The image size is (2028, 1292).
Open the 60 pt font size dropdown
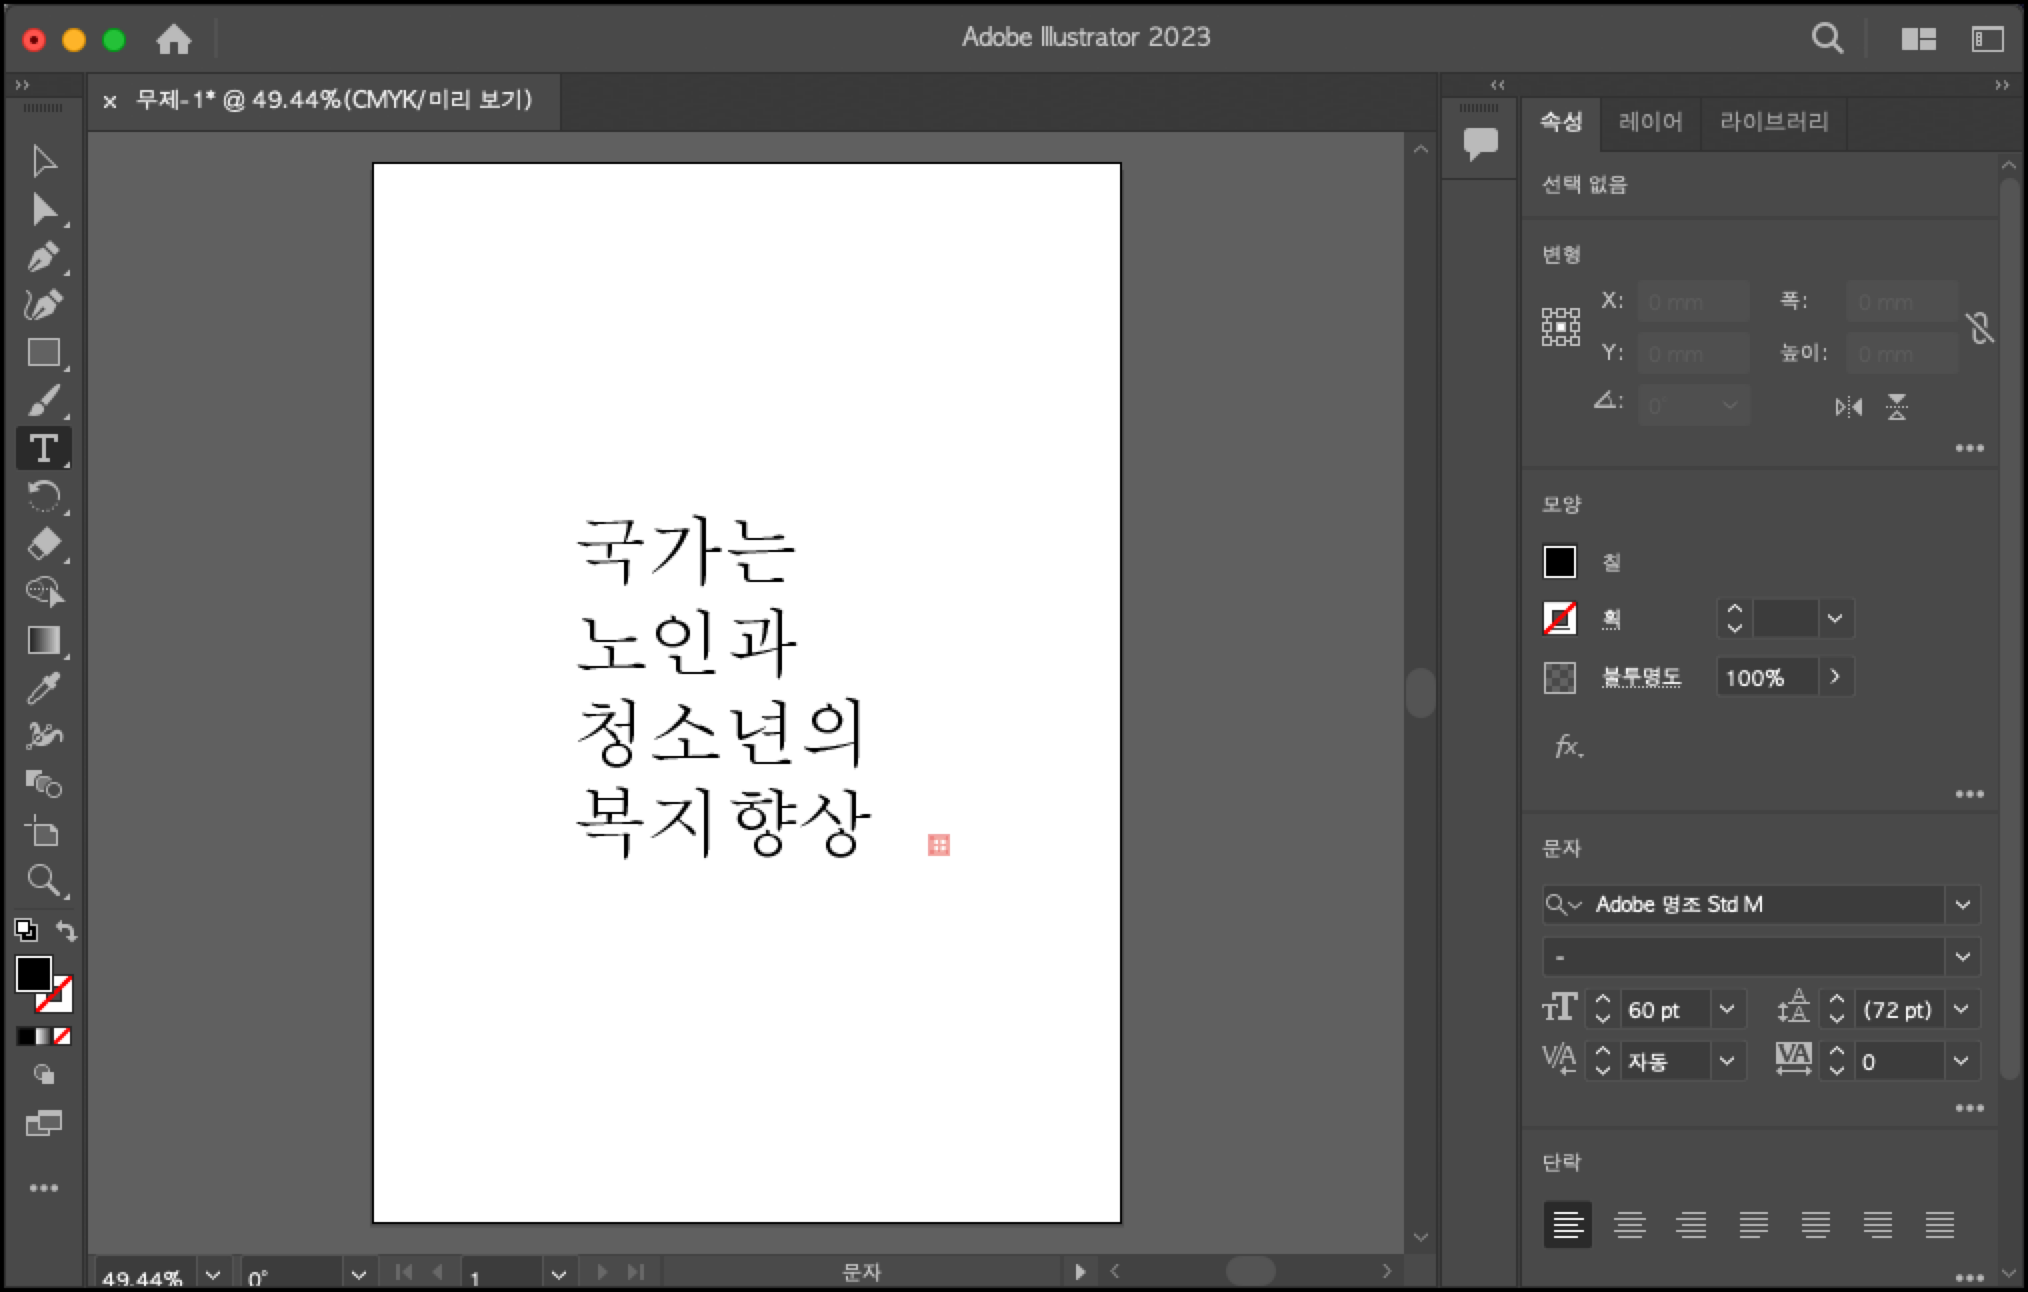pos(1728,1009)
